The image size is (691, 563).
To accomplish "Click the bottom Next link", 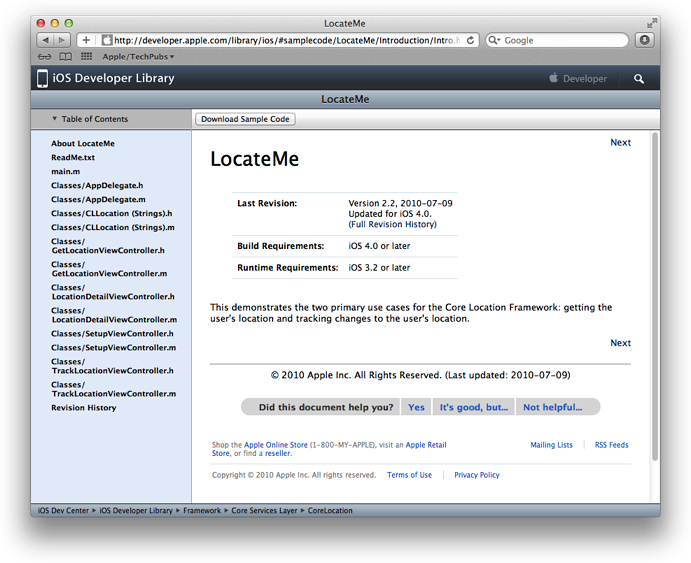I will point(620,343).
